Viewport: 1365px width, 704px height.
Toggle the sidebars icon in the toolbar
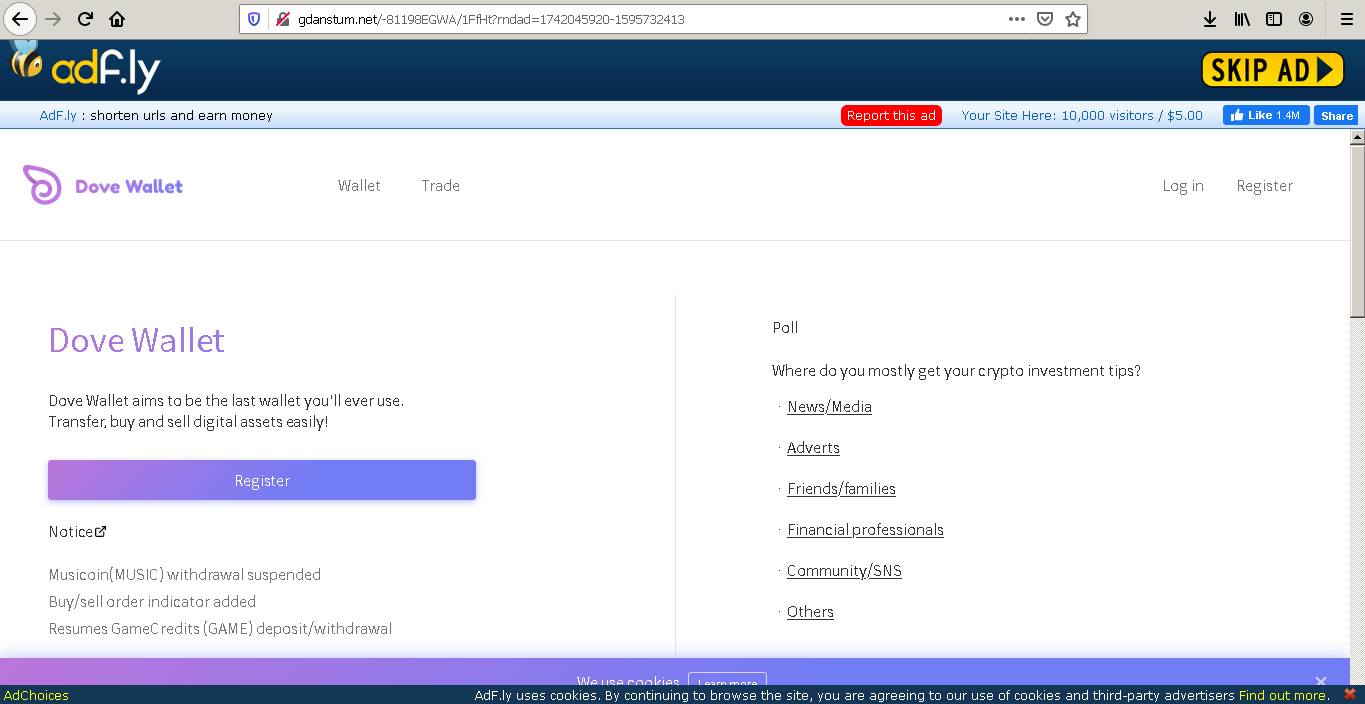point(1273,18)
